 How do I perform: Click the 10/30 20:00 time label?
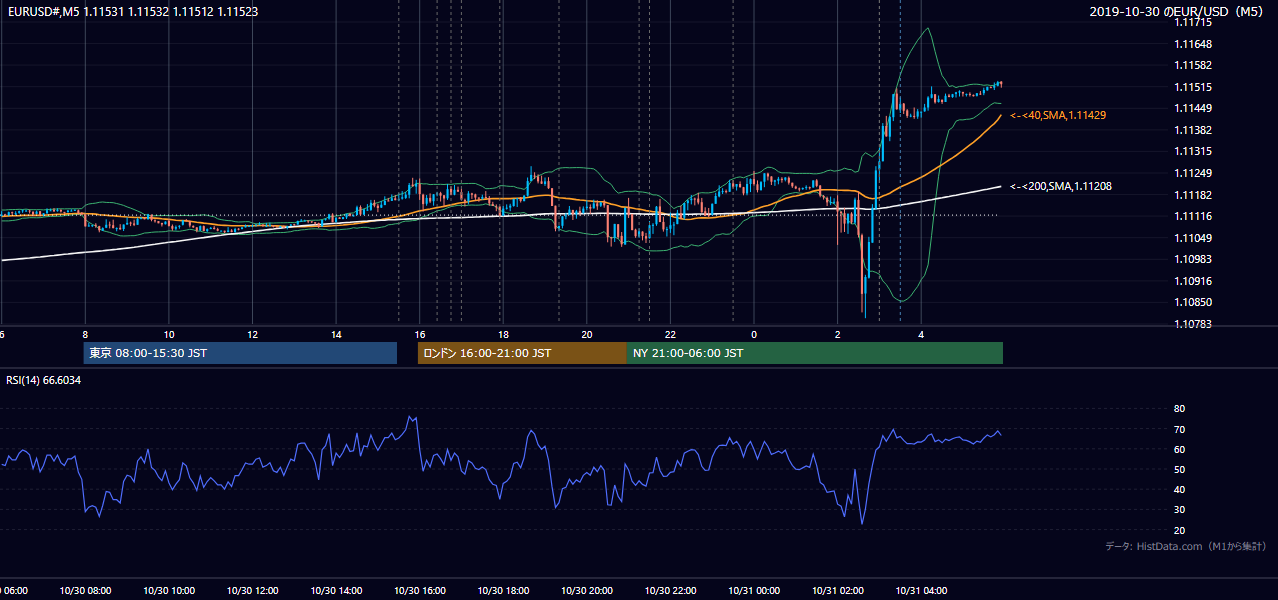coord(587,591)
